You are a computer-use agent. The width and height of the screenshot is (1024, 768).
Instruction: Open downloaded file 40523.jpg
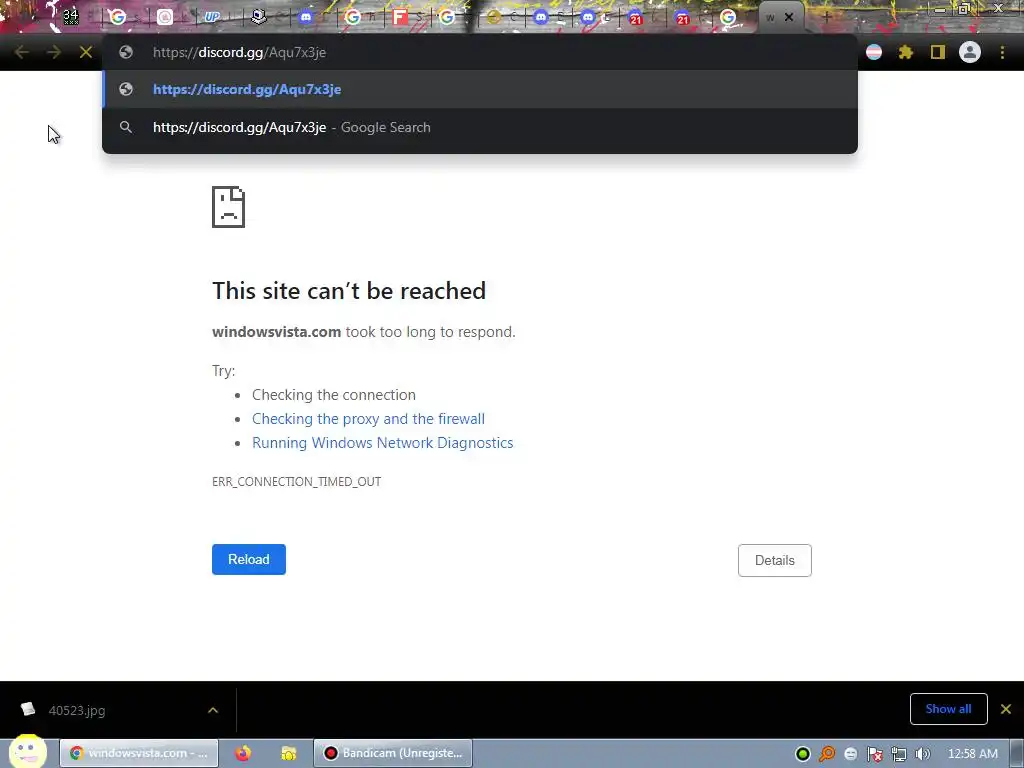[76, 711]
